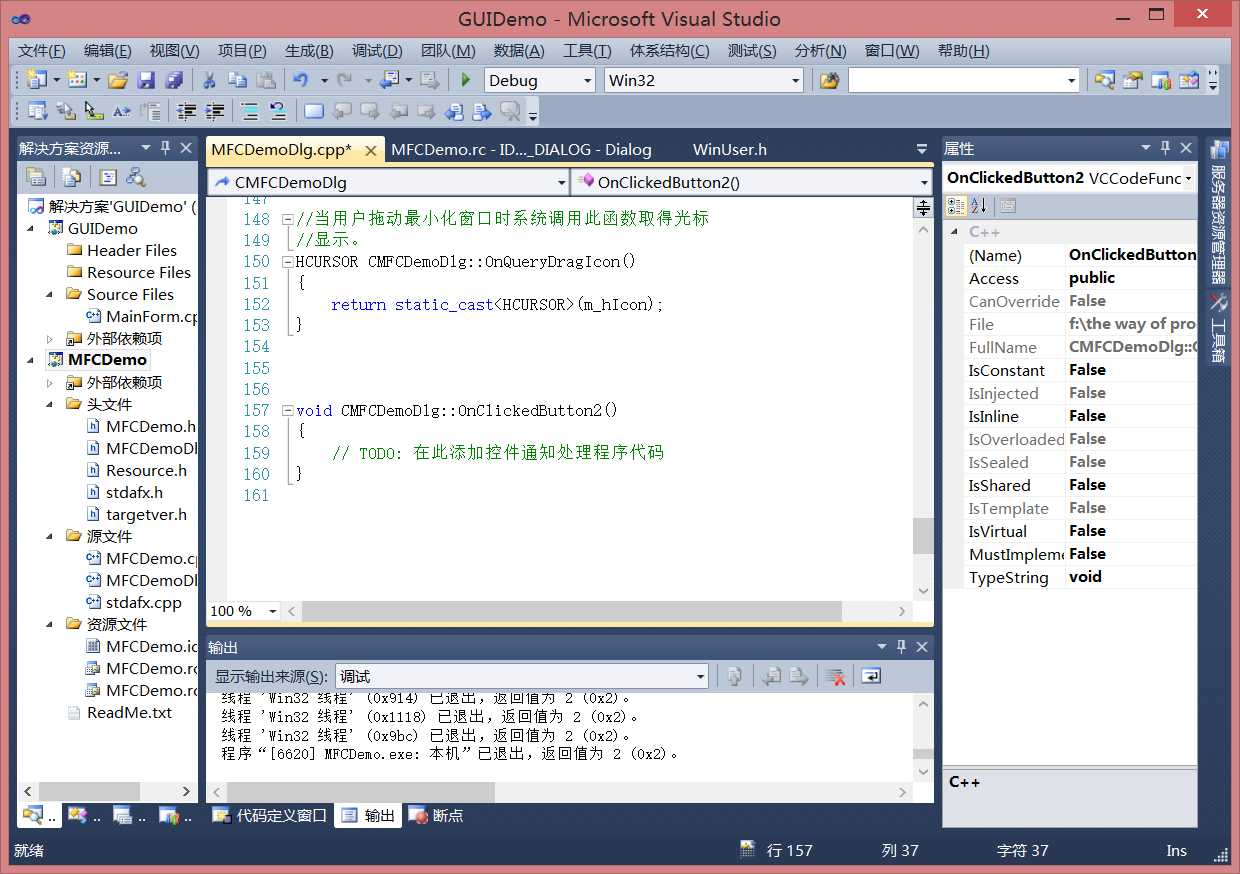Comment out the selected lines icon
Image resolution: width=1240 pixels, height=874 pixels.
(250, 111)
